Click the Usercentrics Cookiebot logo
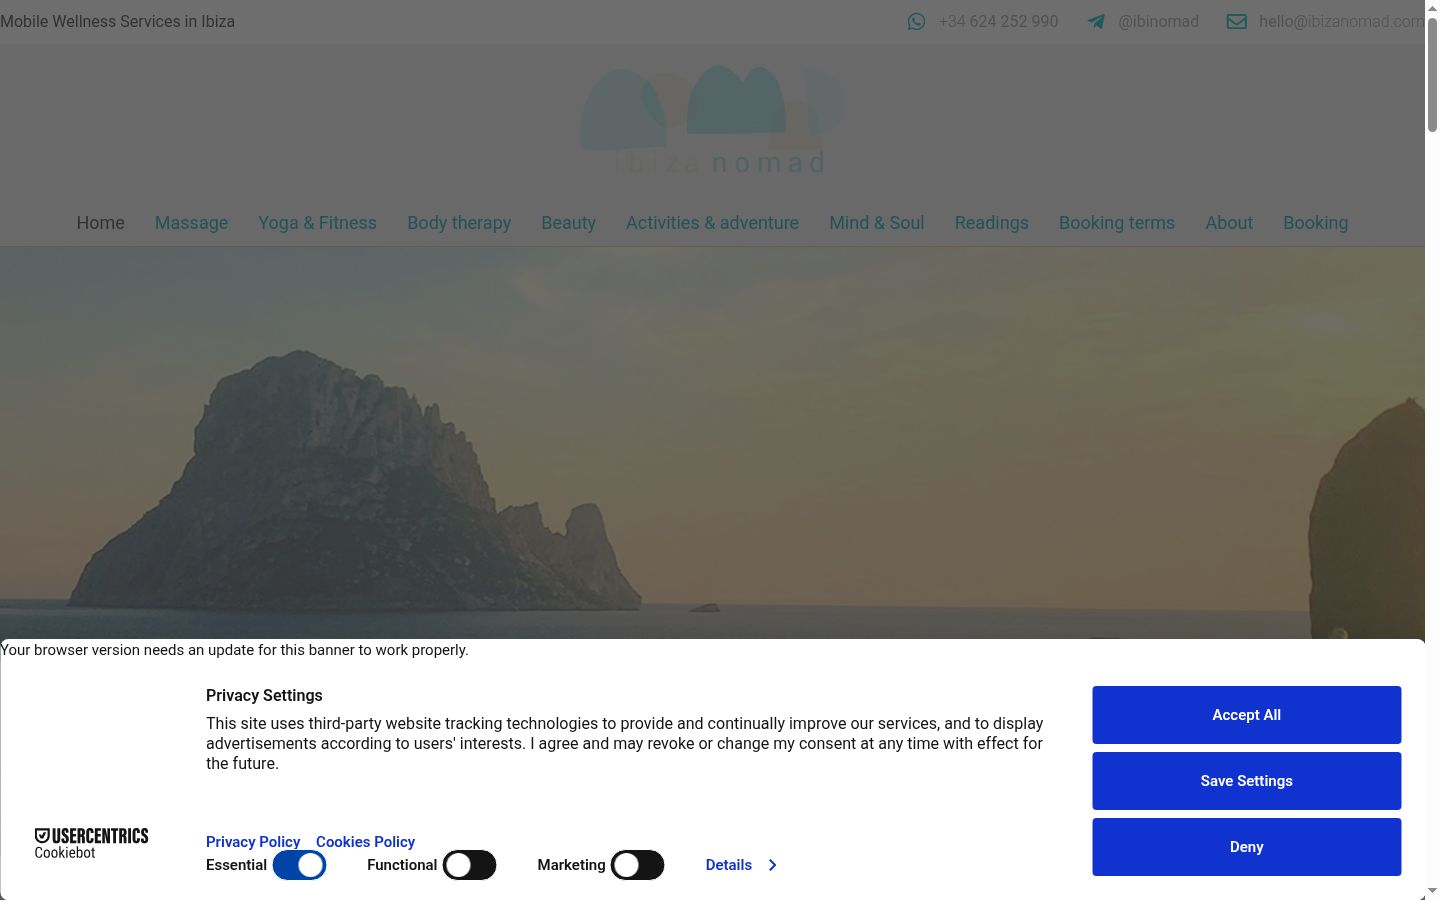This screenshot has width=1440, height=900. pos(91,843)
